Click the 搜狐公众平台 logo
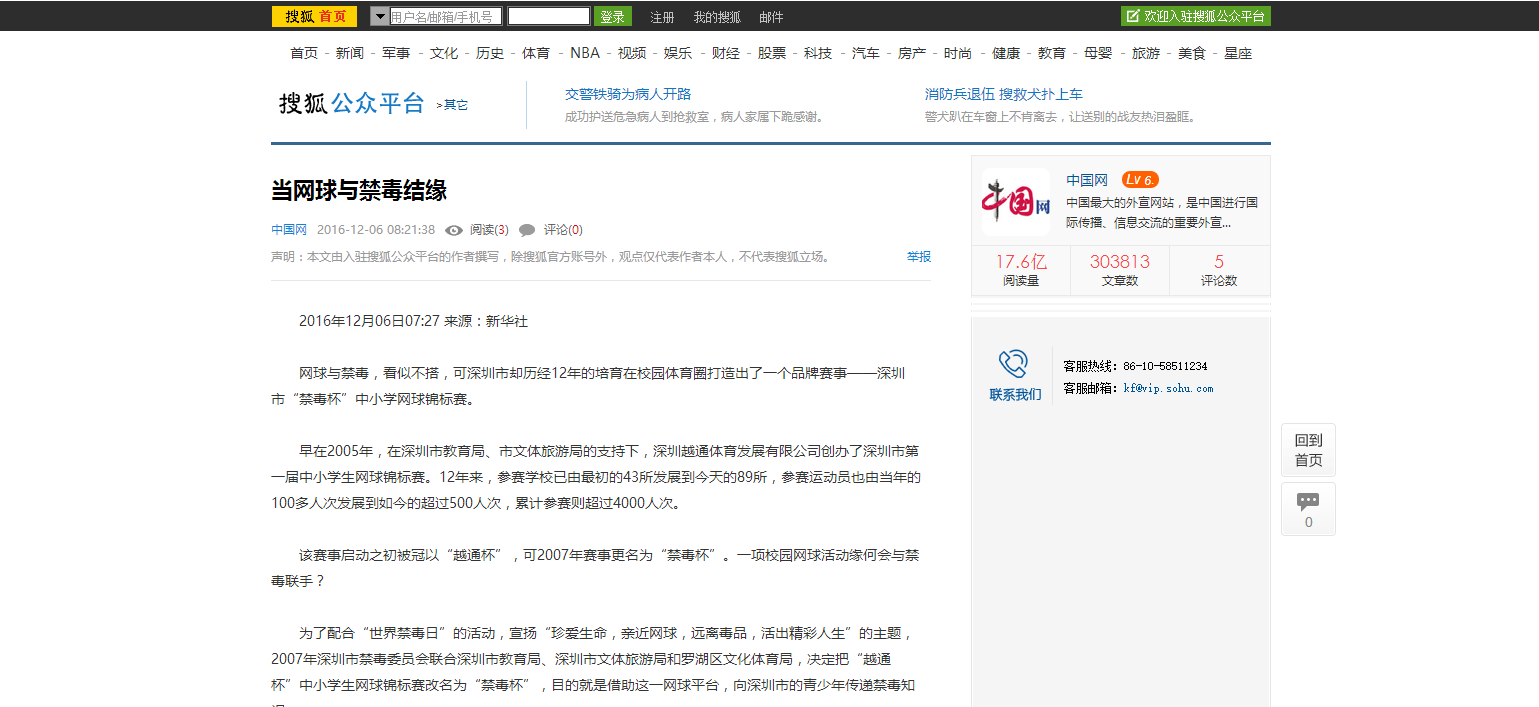 pos(352,103)
